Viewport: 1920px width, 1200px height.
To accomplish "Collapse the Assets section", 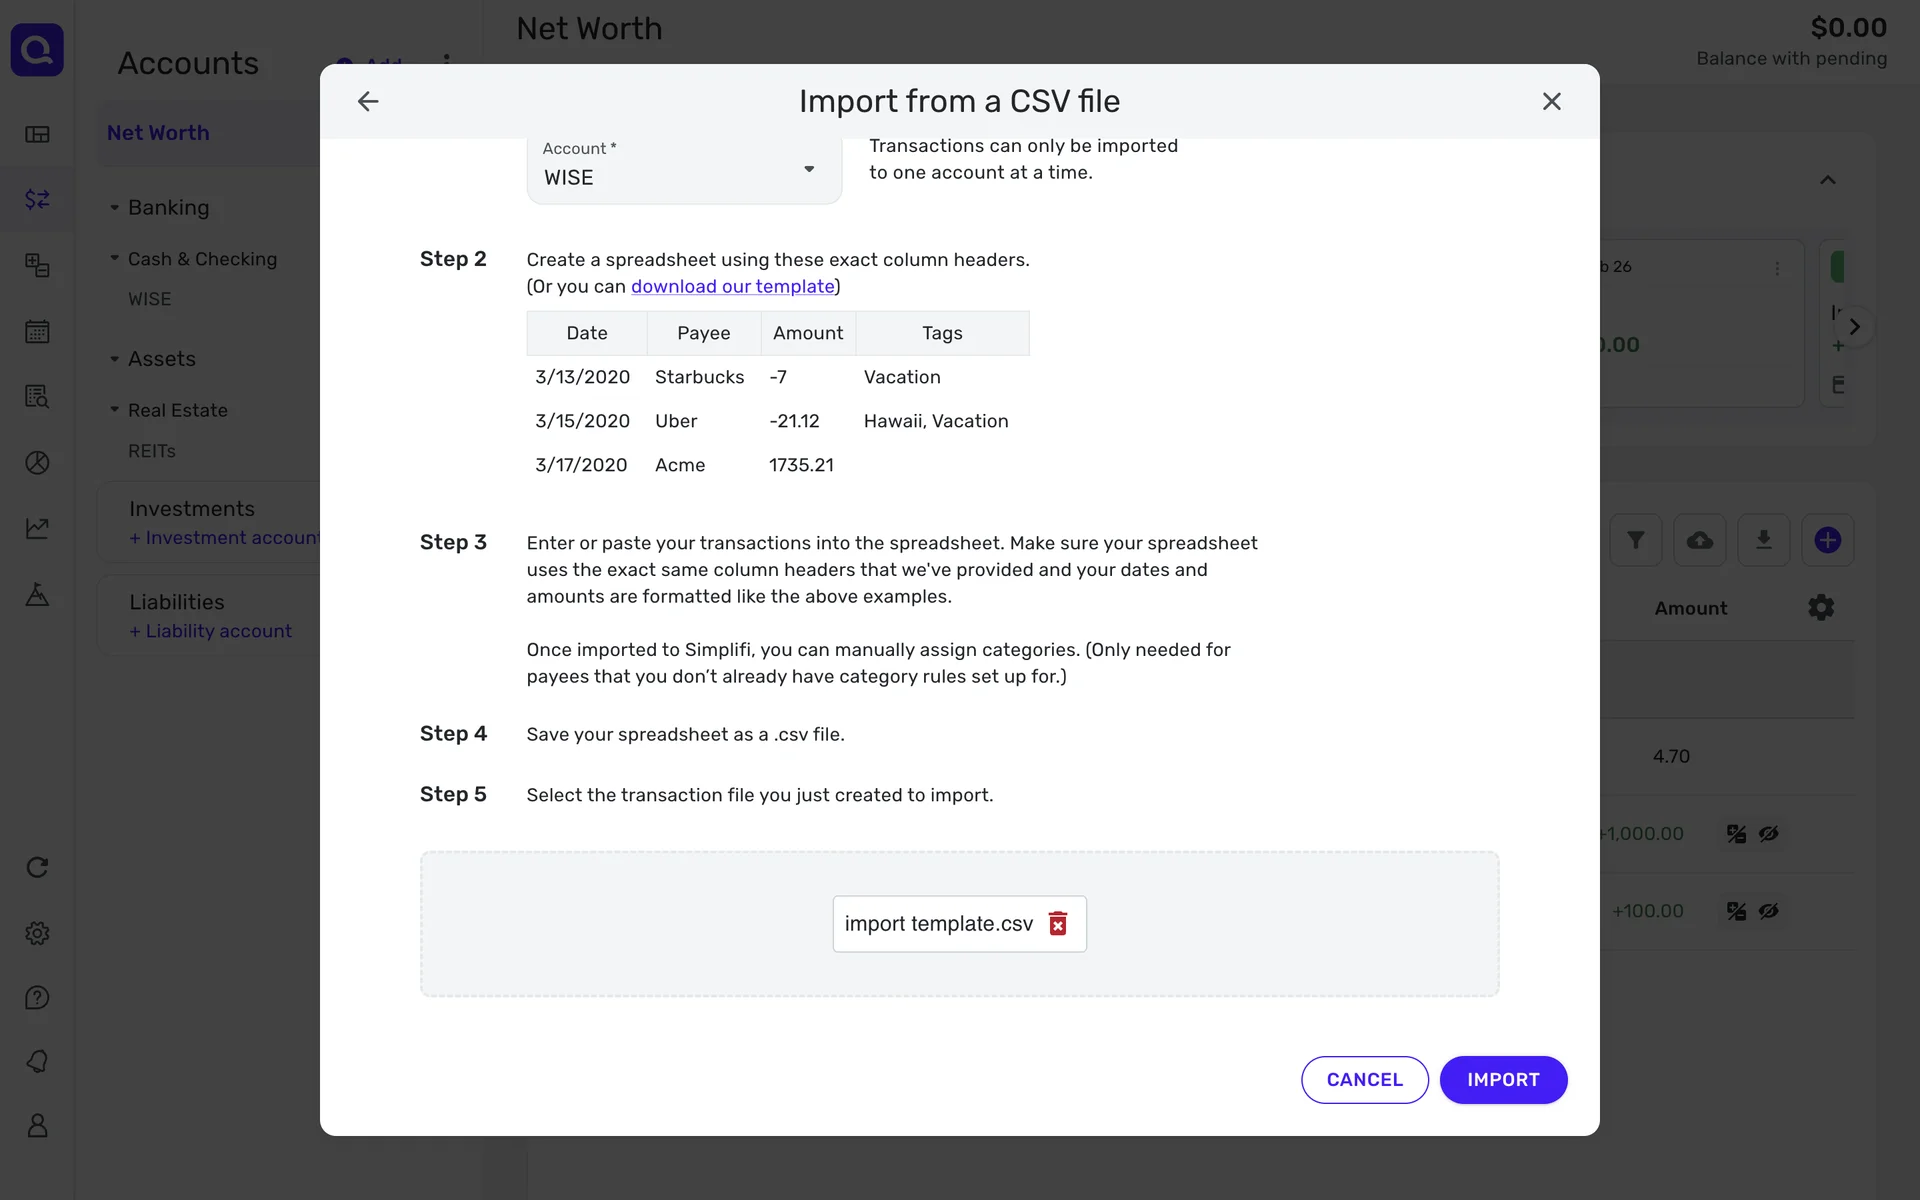I will [x=114, y=359].
